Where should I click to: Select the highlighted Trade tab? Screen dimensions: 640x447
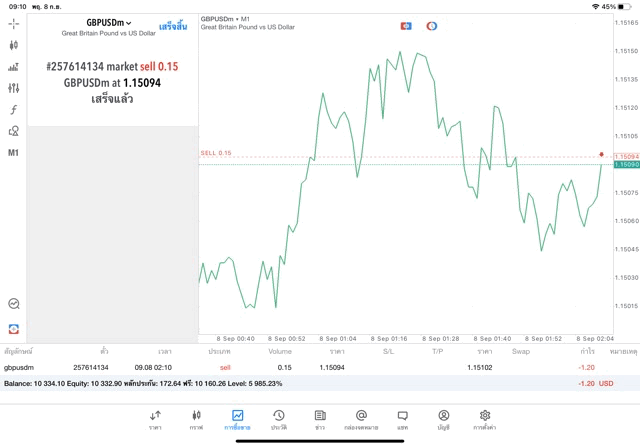coord(237,420)
